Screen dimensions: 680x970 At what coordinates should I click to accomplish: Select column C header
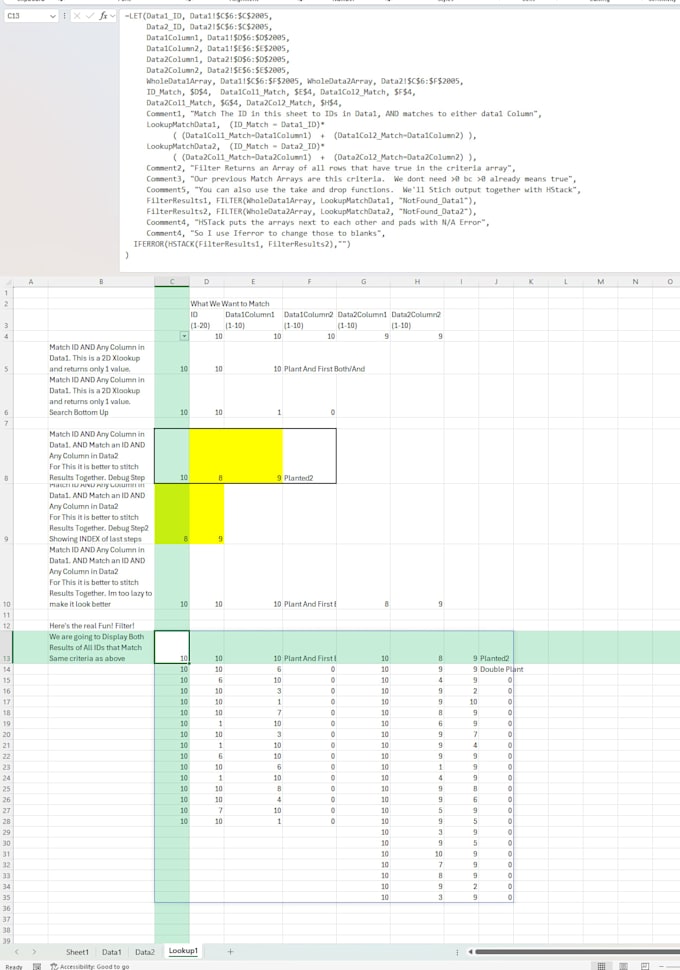click(x=172, y=281)
